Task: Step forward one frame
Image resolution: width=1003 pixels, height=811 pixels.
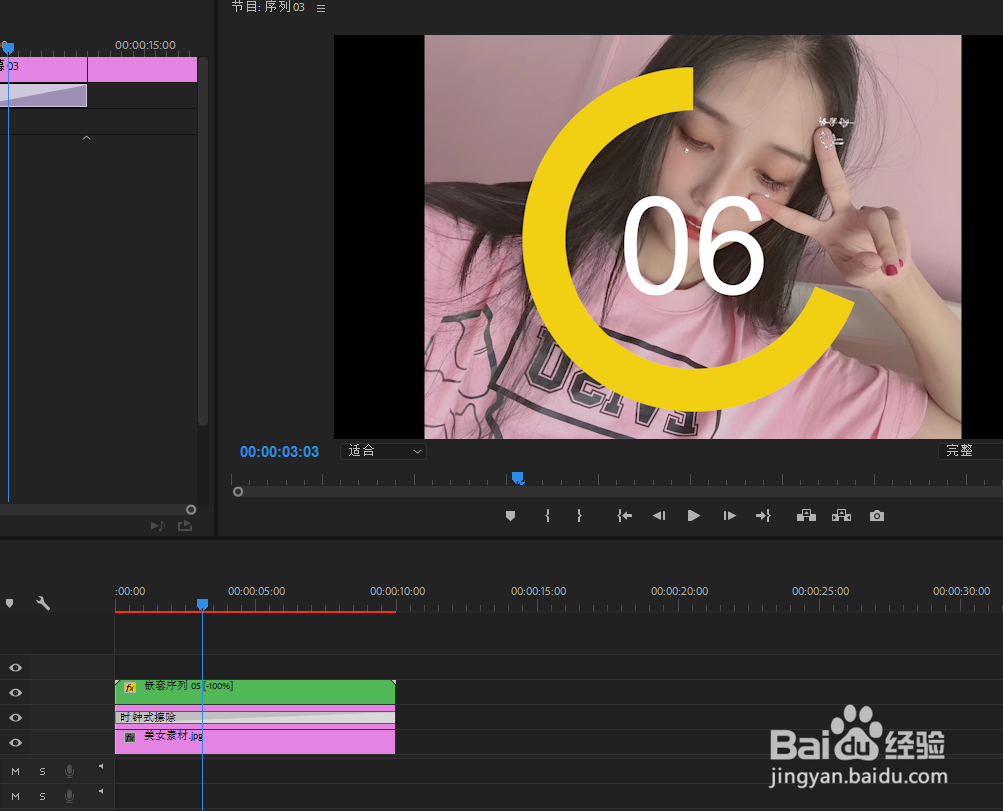Action: (729, 516)
